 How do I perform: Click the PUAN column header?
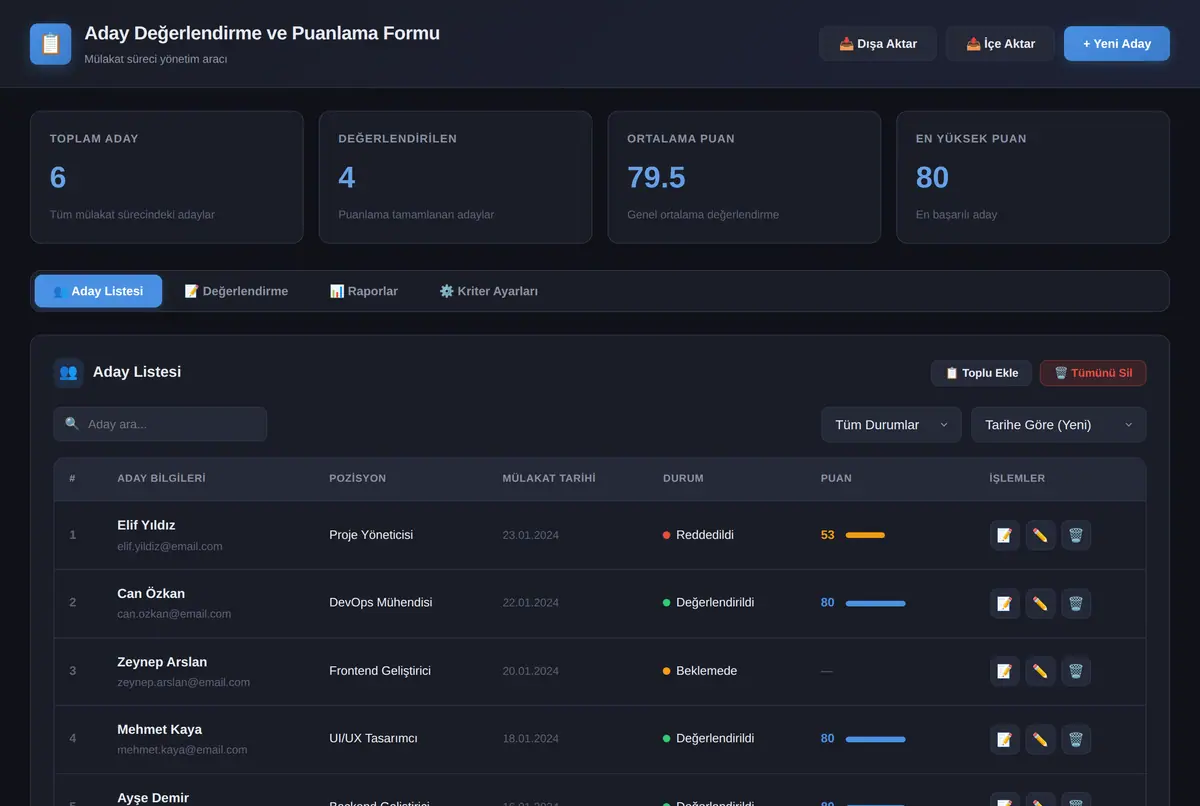coord(836,478)
